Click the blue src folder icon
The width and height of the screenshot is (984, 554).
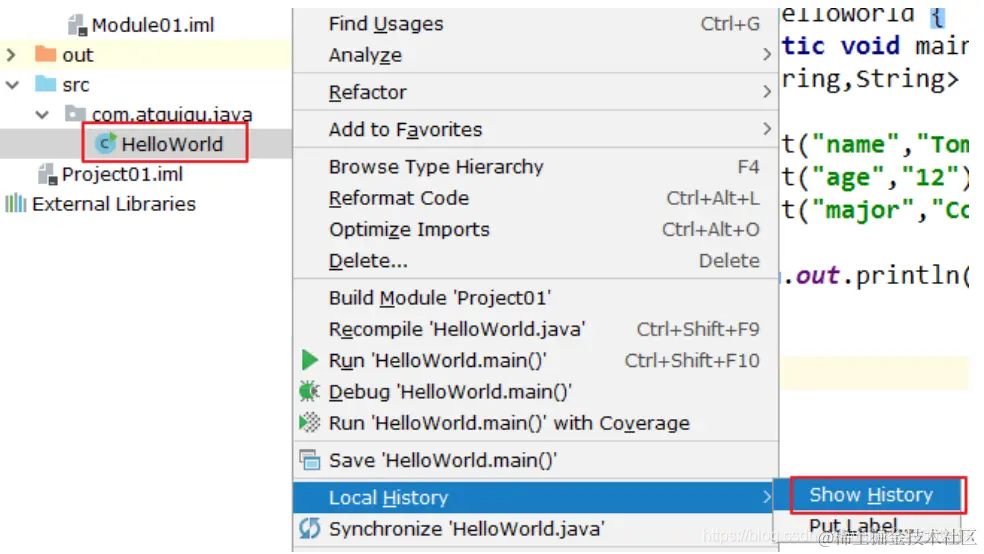coord(45,84)
